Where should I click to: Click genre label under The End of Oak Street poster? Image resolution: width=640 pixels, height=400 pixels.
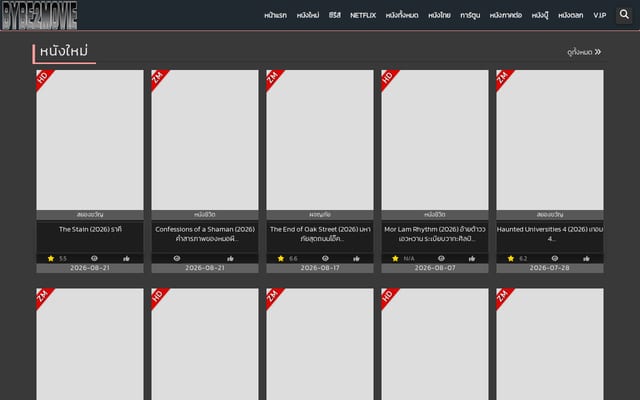click(320, 215)
